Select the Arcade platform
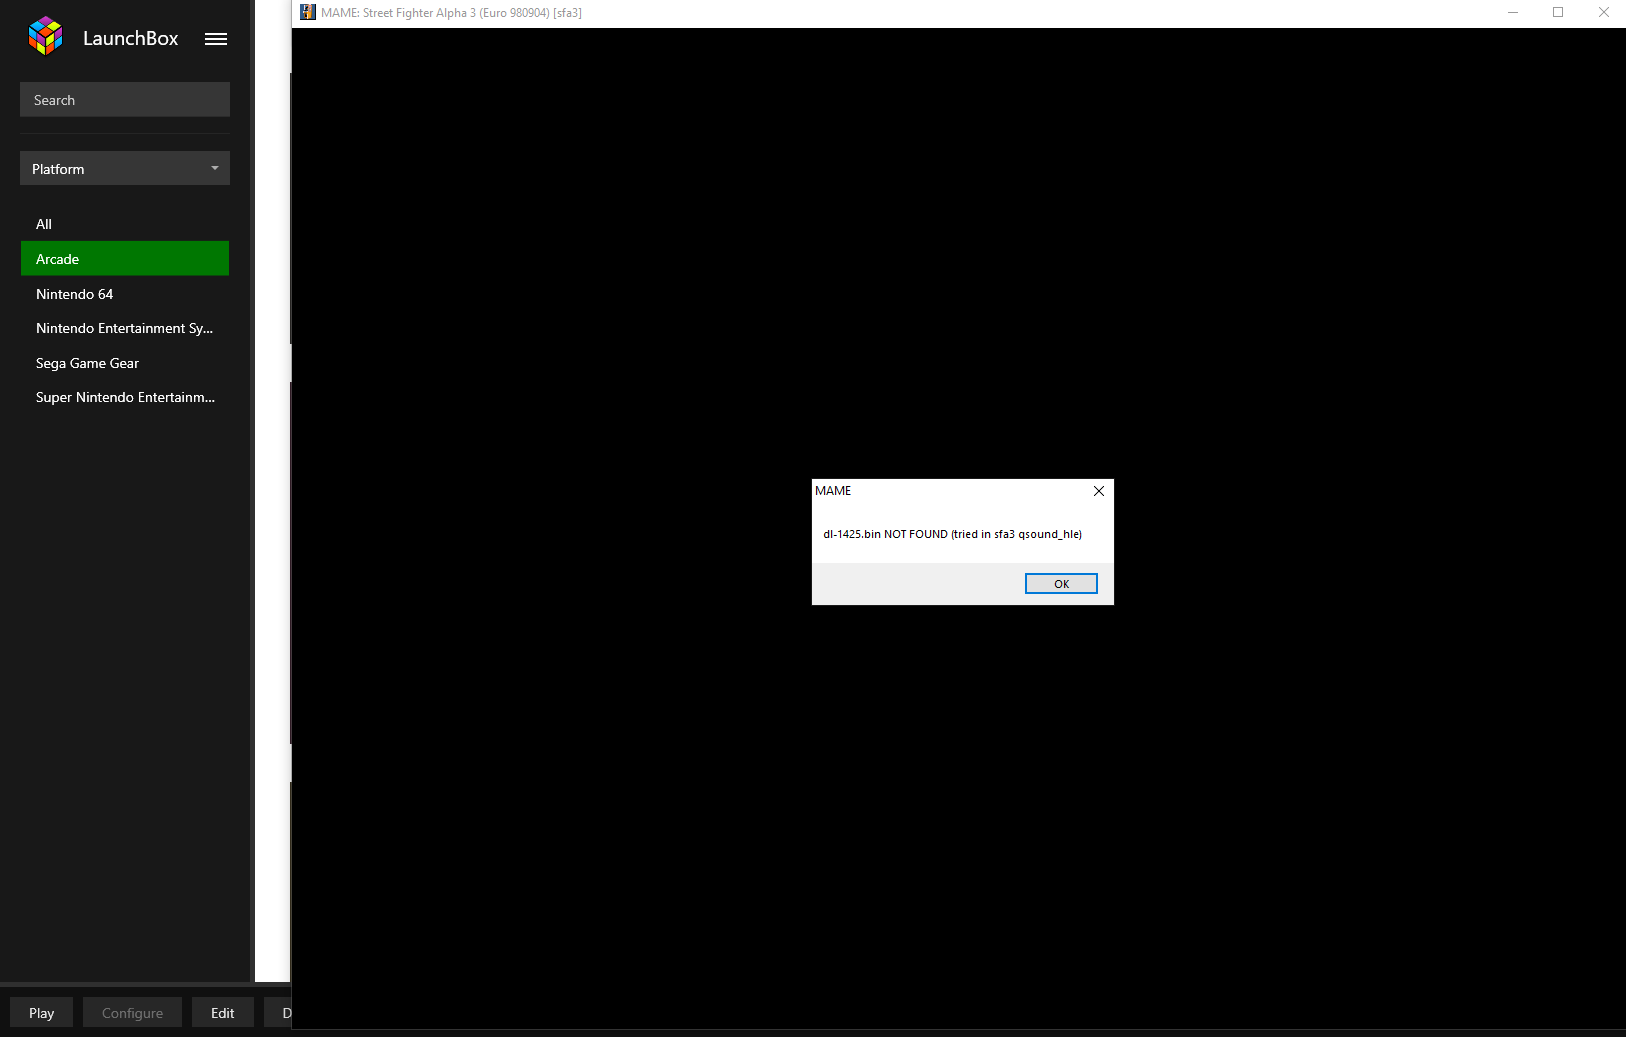 coord(125,259)
